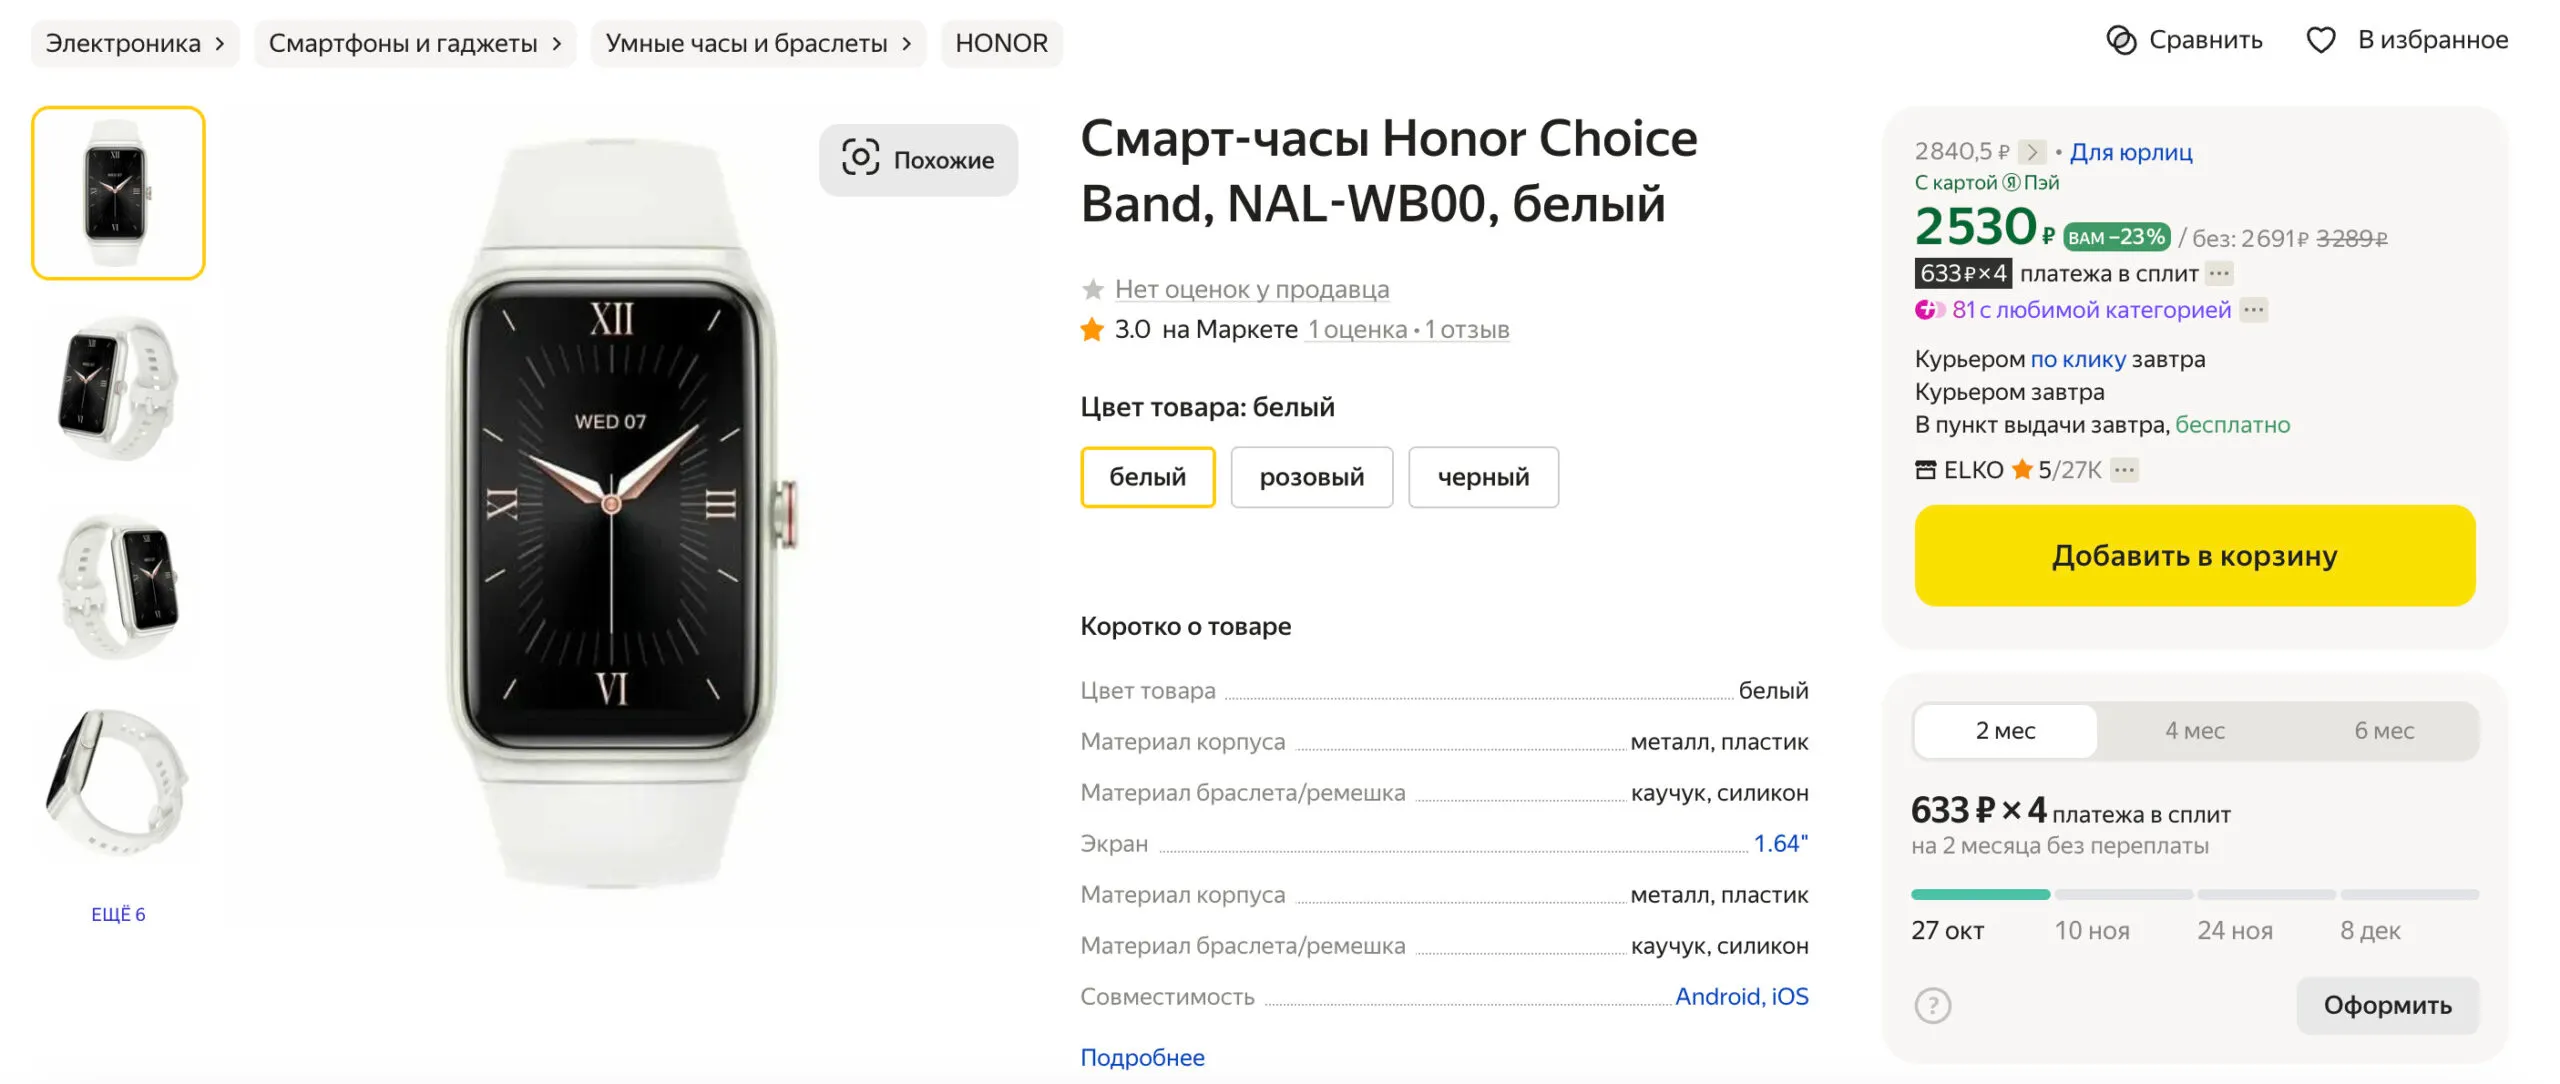Click the split payment progress bar

point(2194,894)
